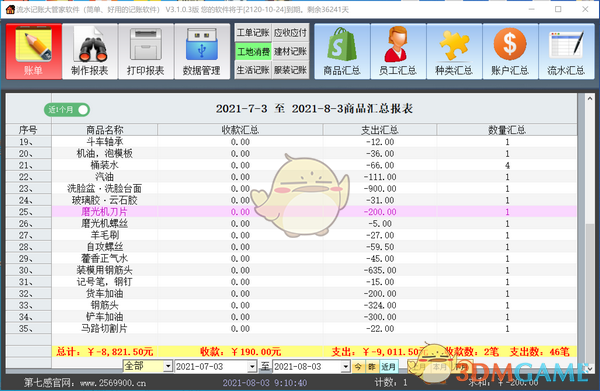
Task: Switch to 工单记账 ledger
Action: 253,33
